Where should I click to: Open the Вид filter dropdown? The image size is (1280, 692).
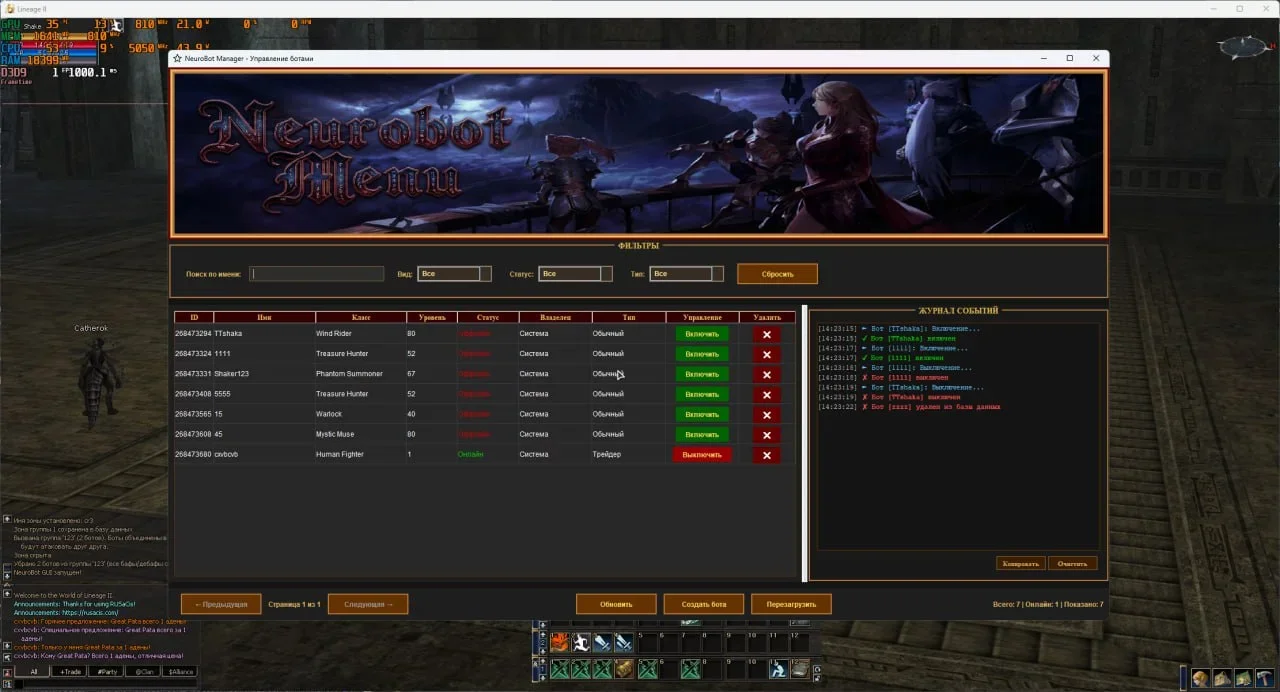click(x=455, y=274)
